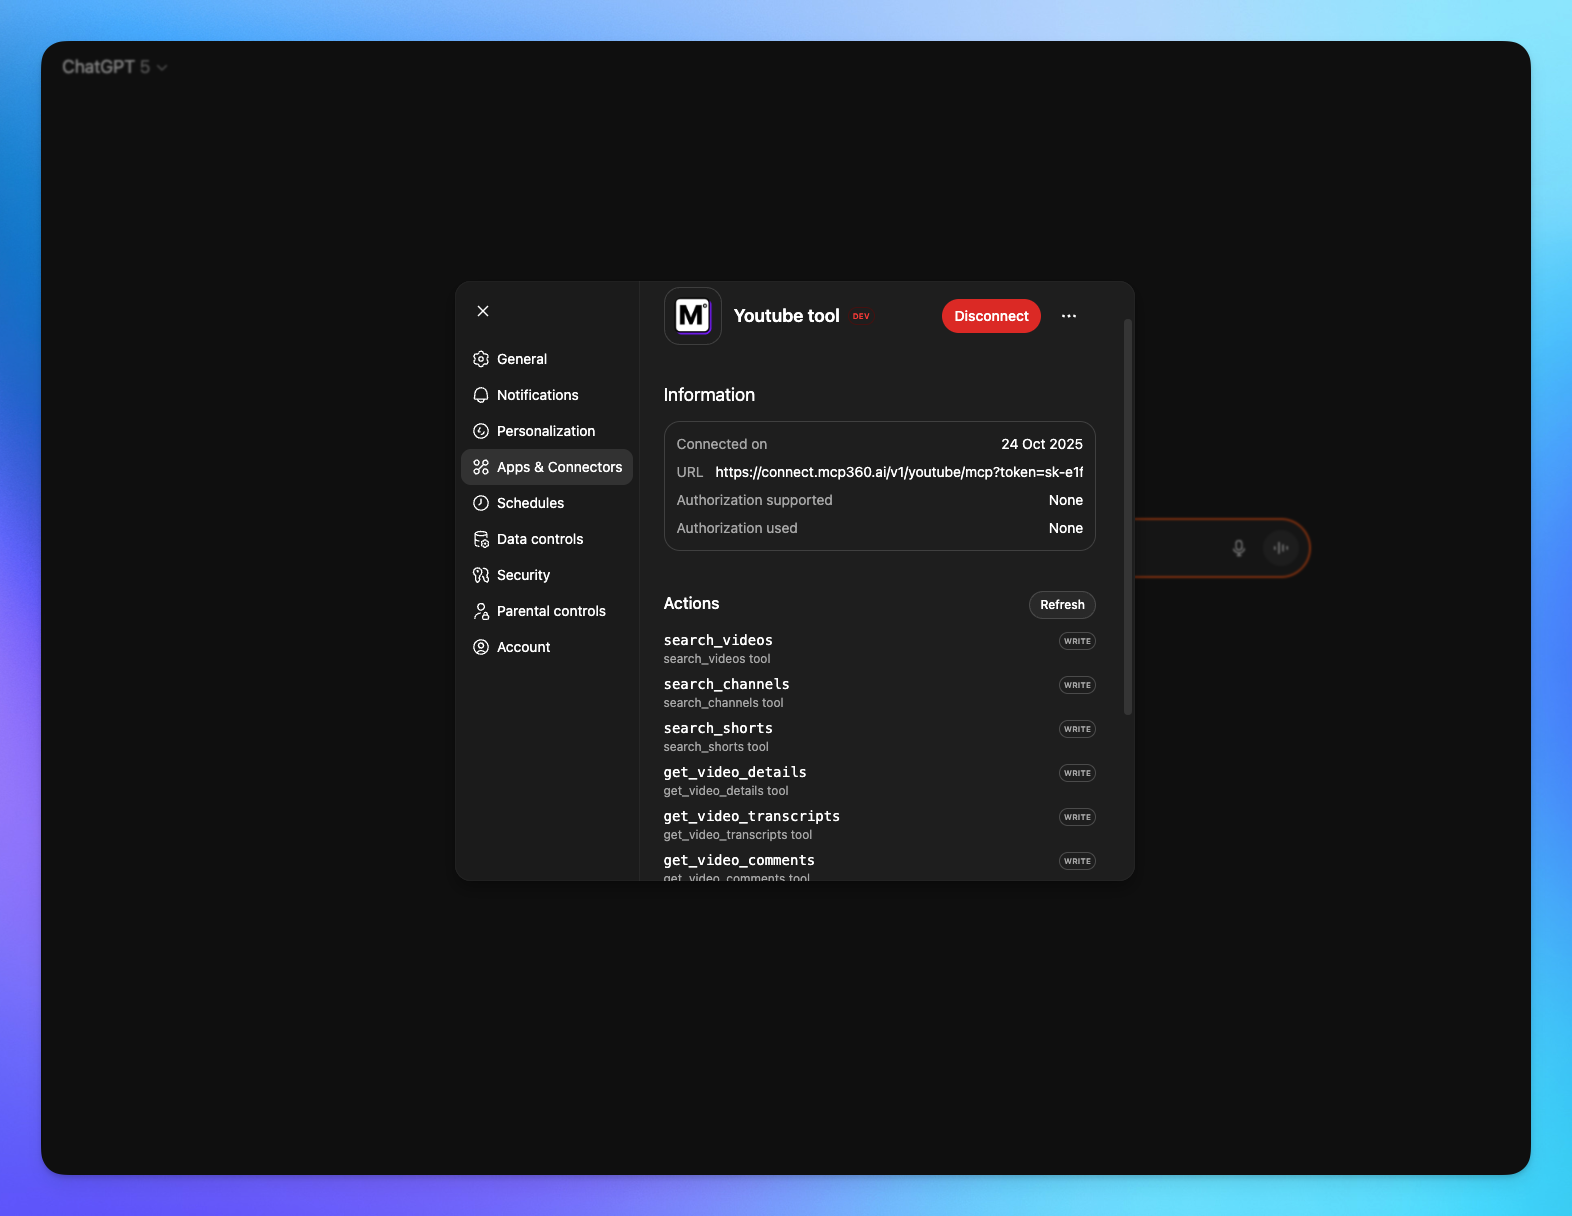Image resolution: width=1572 pixels, height=1216 pixels.
Task: Click the Schedules clock icon
Action: coord(481,503)
